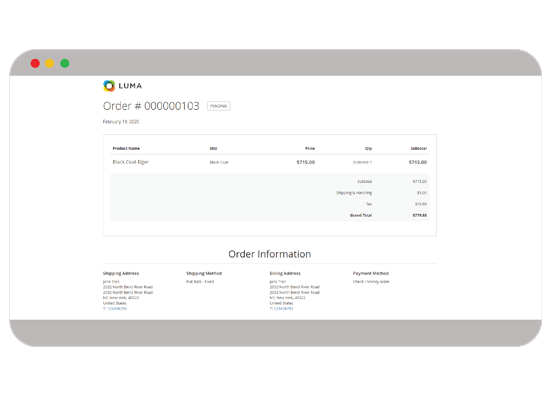The image size is (551, 395).
Task: Click the 'Order # 000000103' heading
Action: coord(151,106)
